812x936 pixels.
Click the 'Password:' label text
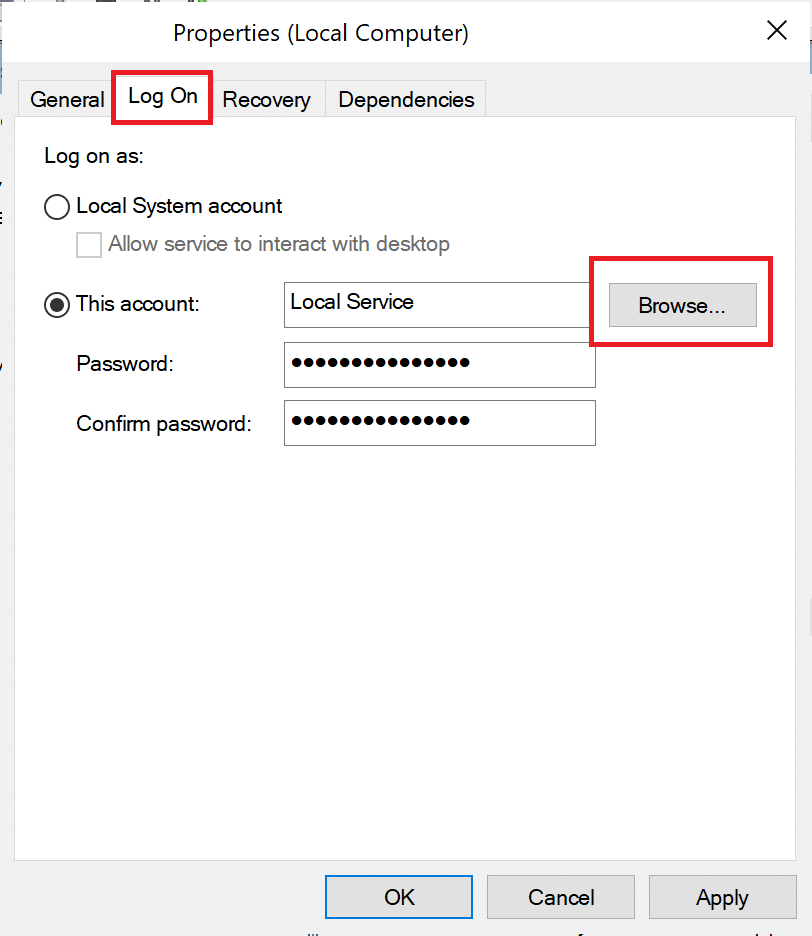click(x=125, y=364)
